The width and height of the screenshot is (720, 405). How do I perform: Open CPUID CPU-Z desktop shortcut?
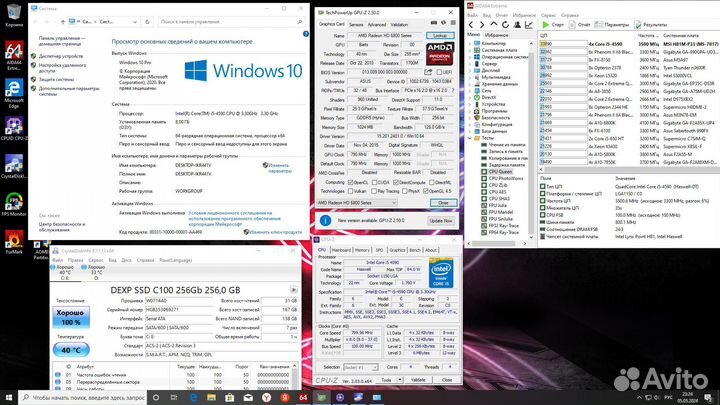[14, 129]
